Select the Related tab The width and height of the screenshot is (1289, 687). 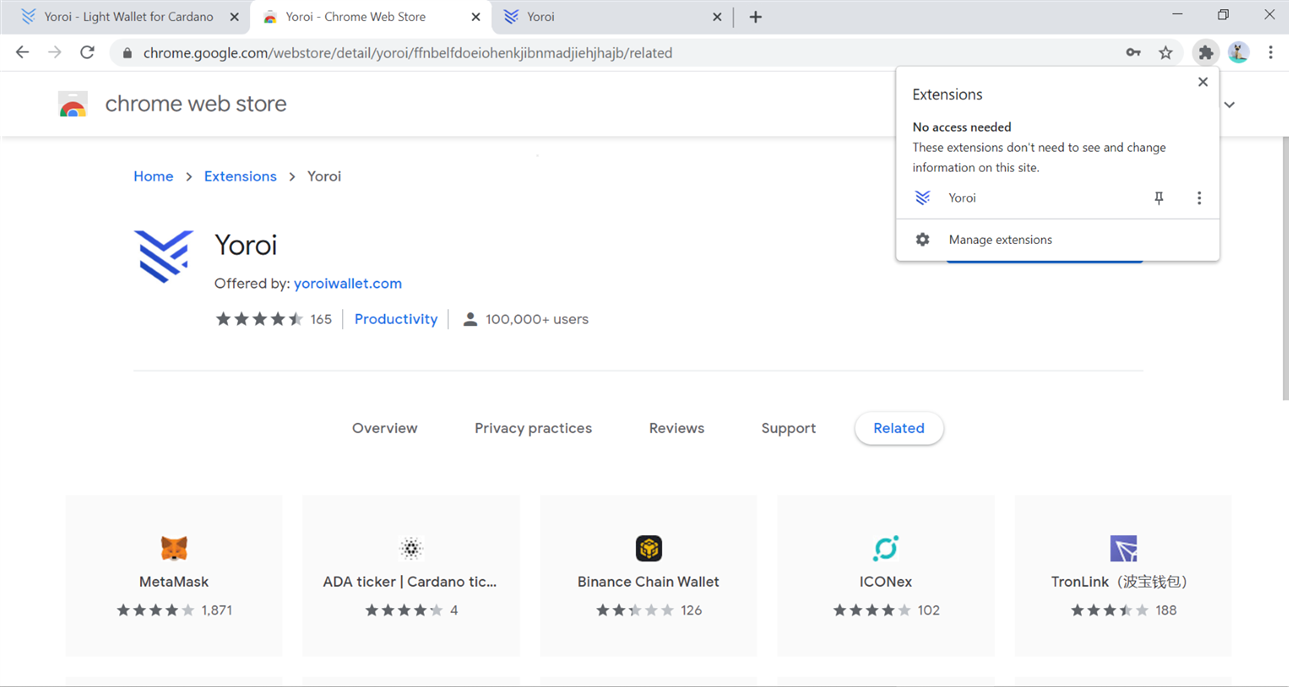[899, 428]
